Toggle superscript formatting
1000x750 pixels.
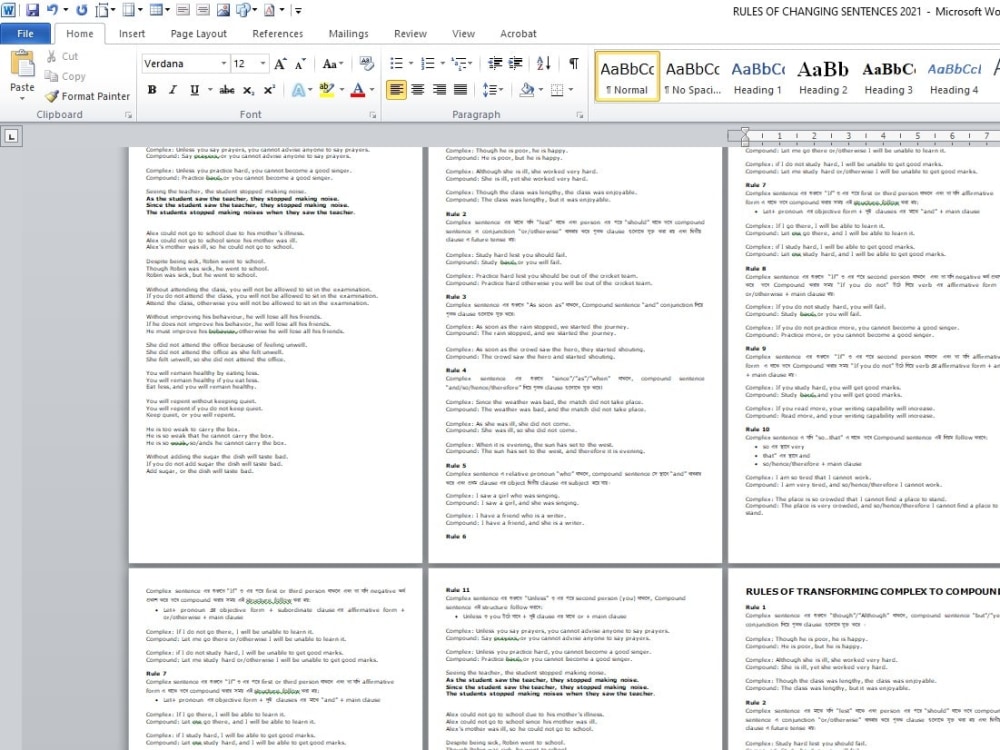pos(269,91)
